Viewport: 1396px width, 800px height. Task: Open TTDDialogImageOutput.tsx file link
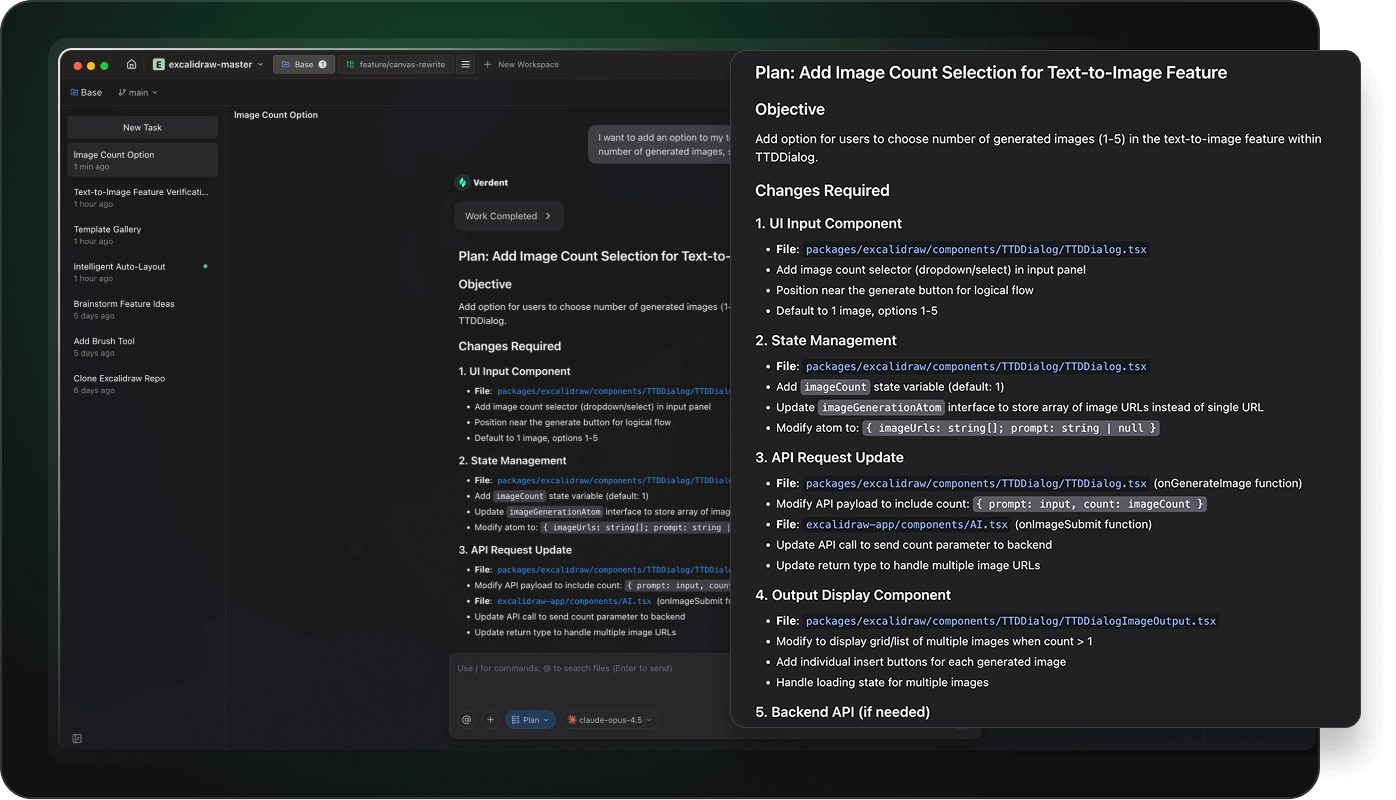pyautogui.click(x=1011, y=621)
